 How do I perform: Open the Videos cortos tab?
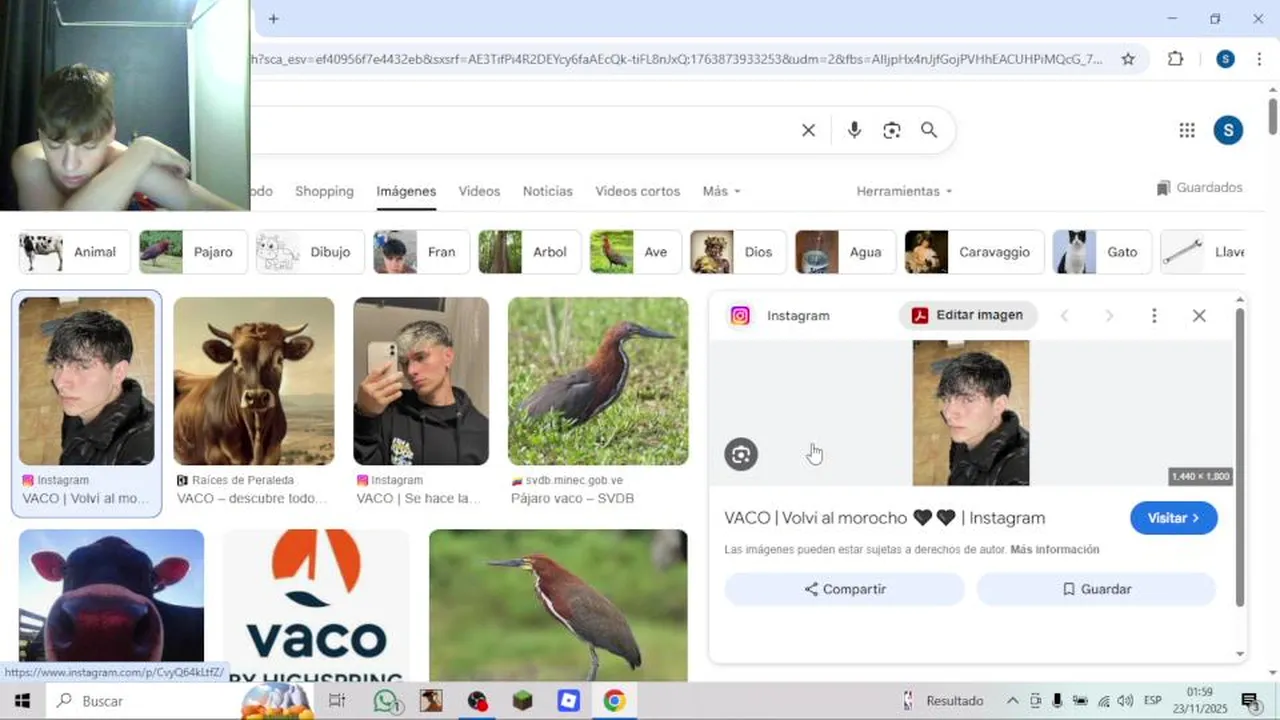637,191
